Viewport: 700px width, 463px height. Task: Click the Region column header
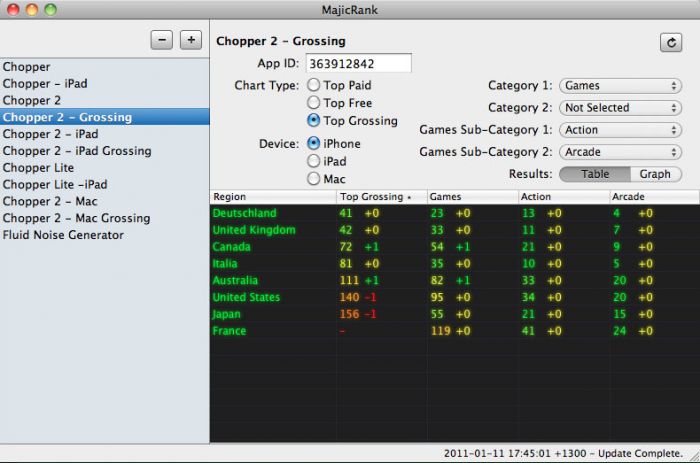click(272, 197)
